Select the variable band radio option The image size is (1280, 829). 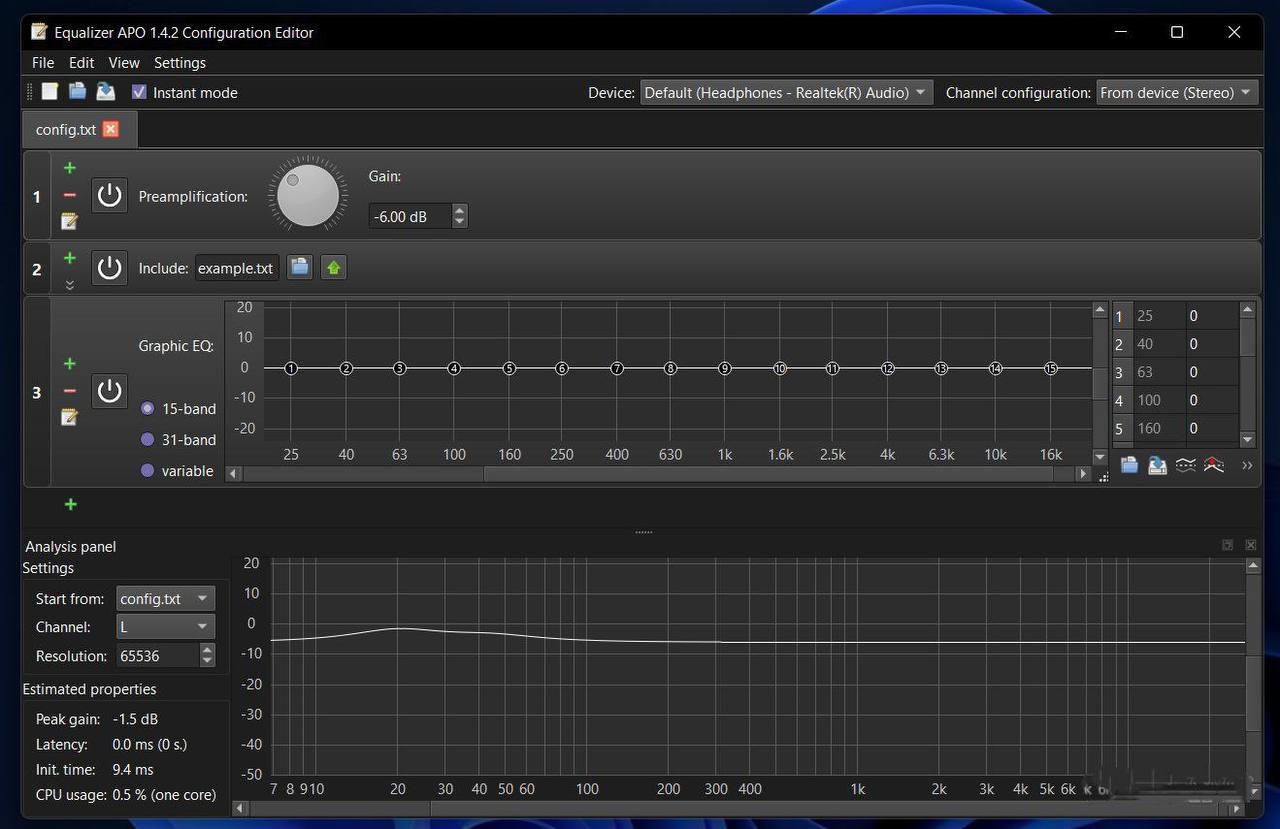pyautogui.click(x=148, y=470)
